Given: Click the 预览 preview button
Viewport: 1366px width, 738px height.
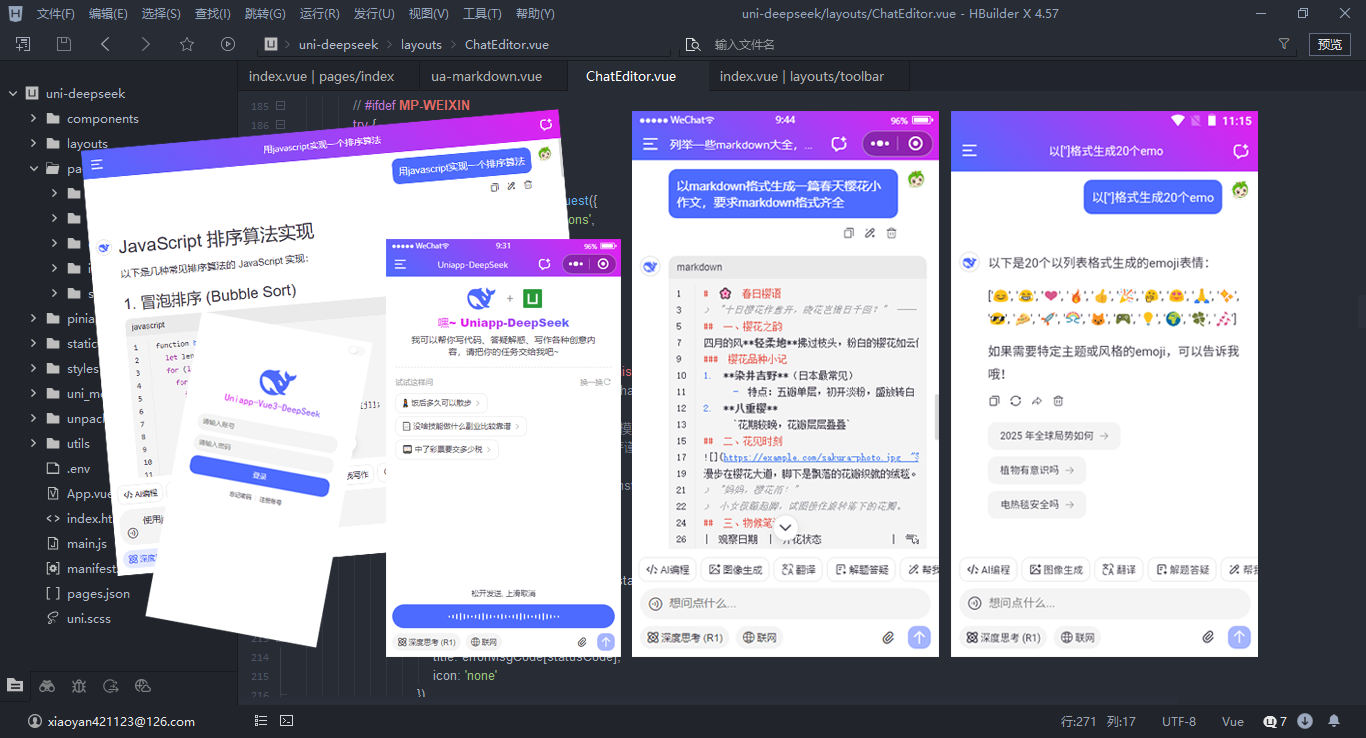Looking at the screenshot, I should 1330,44.
